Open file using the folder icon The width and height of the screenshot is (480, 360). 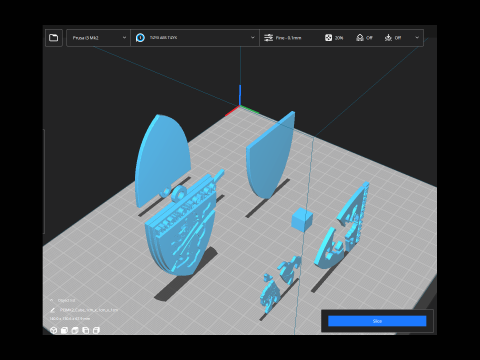pyautogui.click(x=54, y=38)
